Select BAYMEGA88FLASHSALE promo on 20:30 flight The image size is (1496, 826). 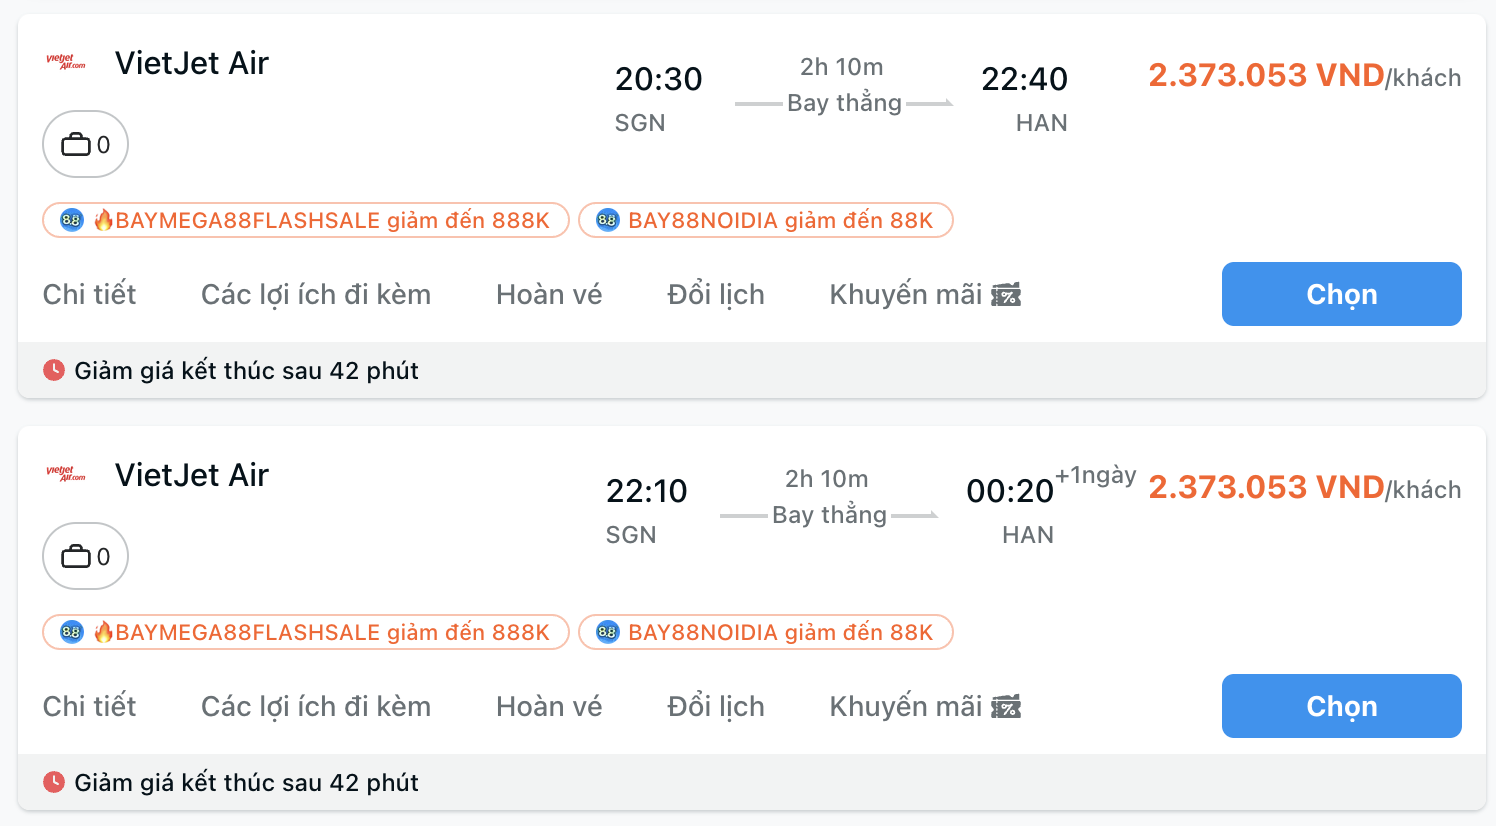pyautogui.click(x=306, y=220)
